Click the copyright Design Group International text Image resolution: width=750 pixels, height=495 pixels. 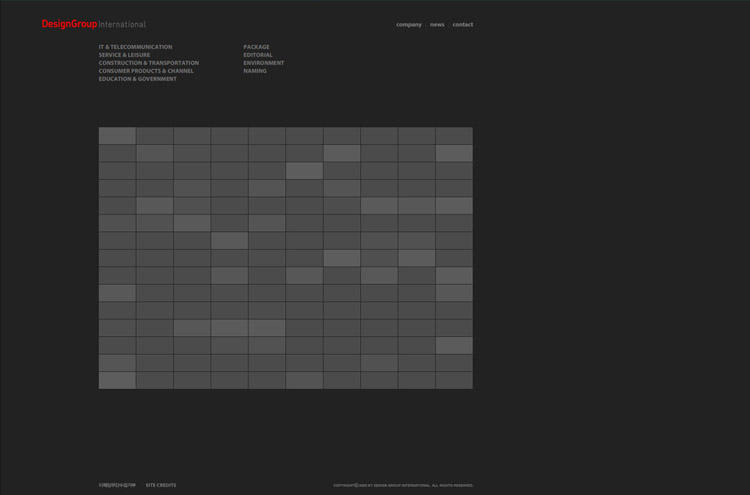tap(403, 485)
